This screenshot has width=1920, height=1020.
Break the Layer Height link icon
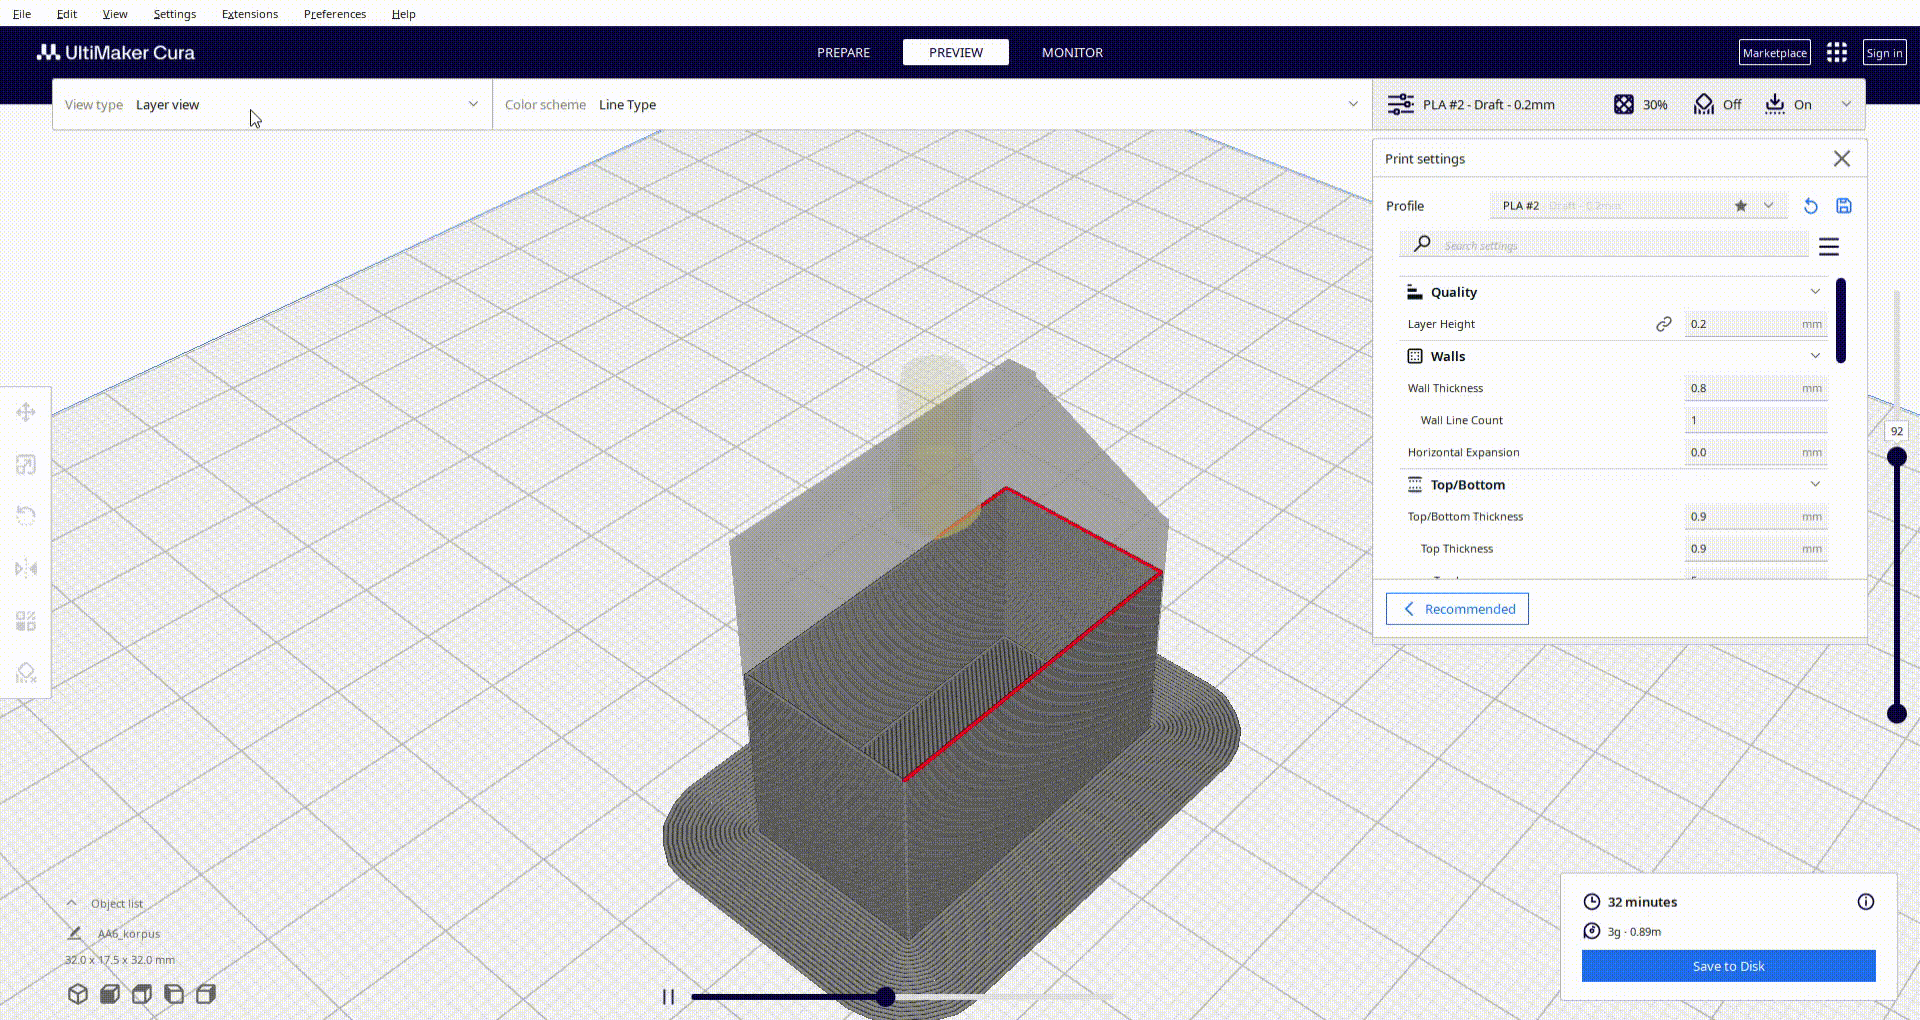tap(1663, 323)
